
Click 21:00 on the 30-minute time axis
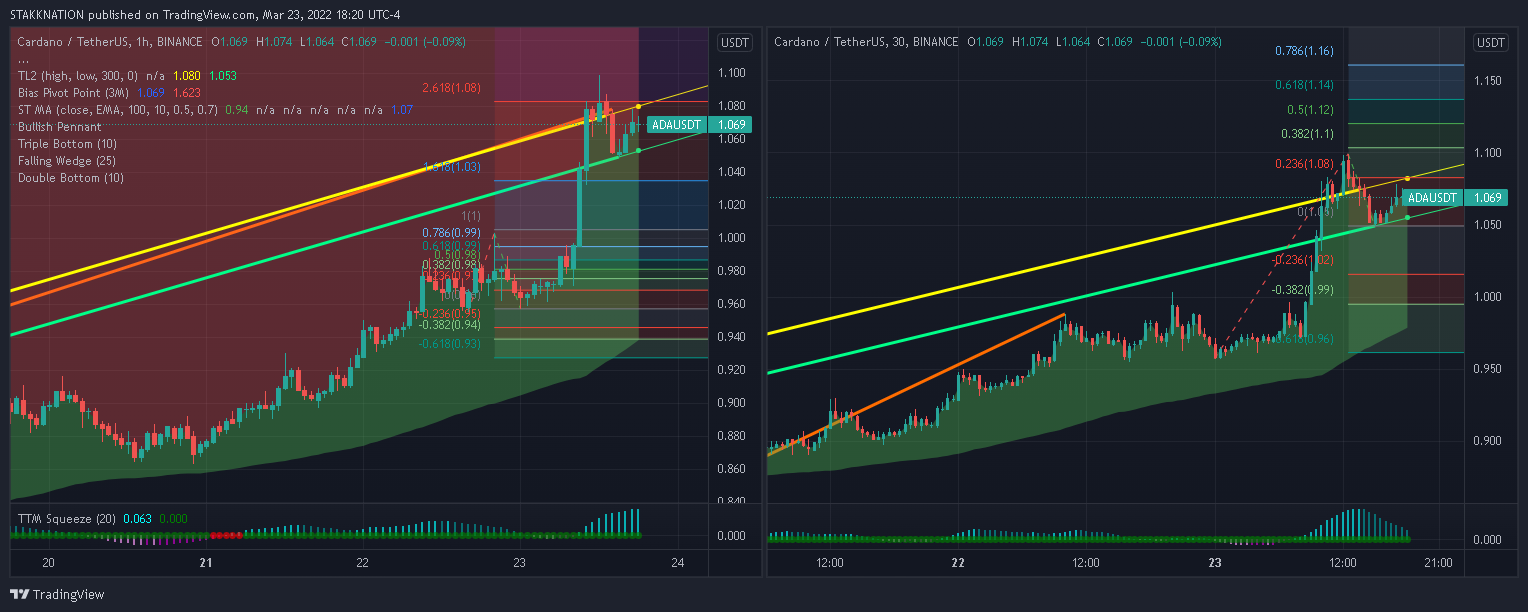pyautogui.click(x=1438, y=563)
